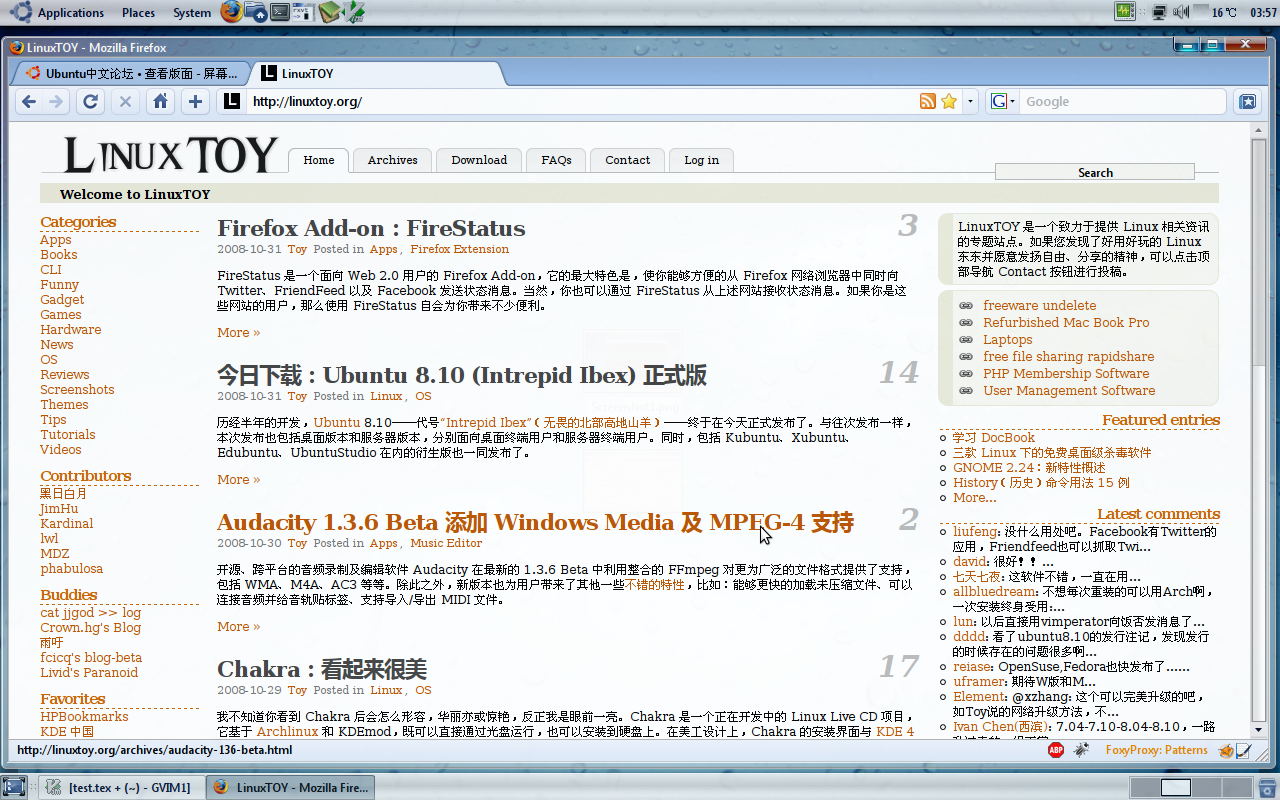Open the bookmarks sidebar icon beside search box
Screen dimensions: 1280x800
1247,101
